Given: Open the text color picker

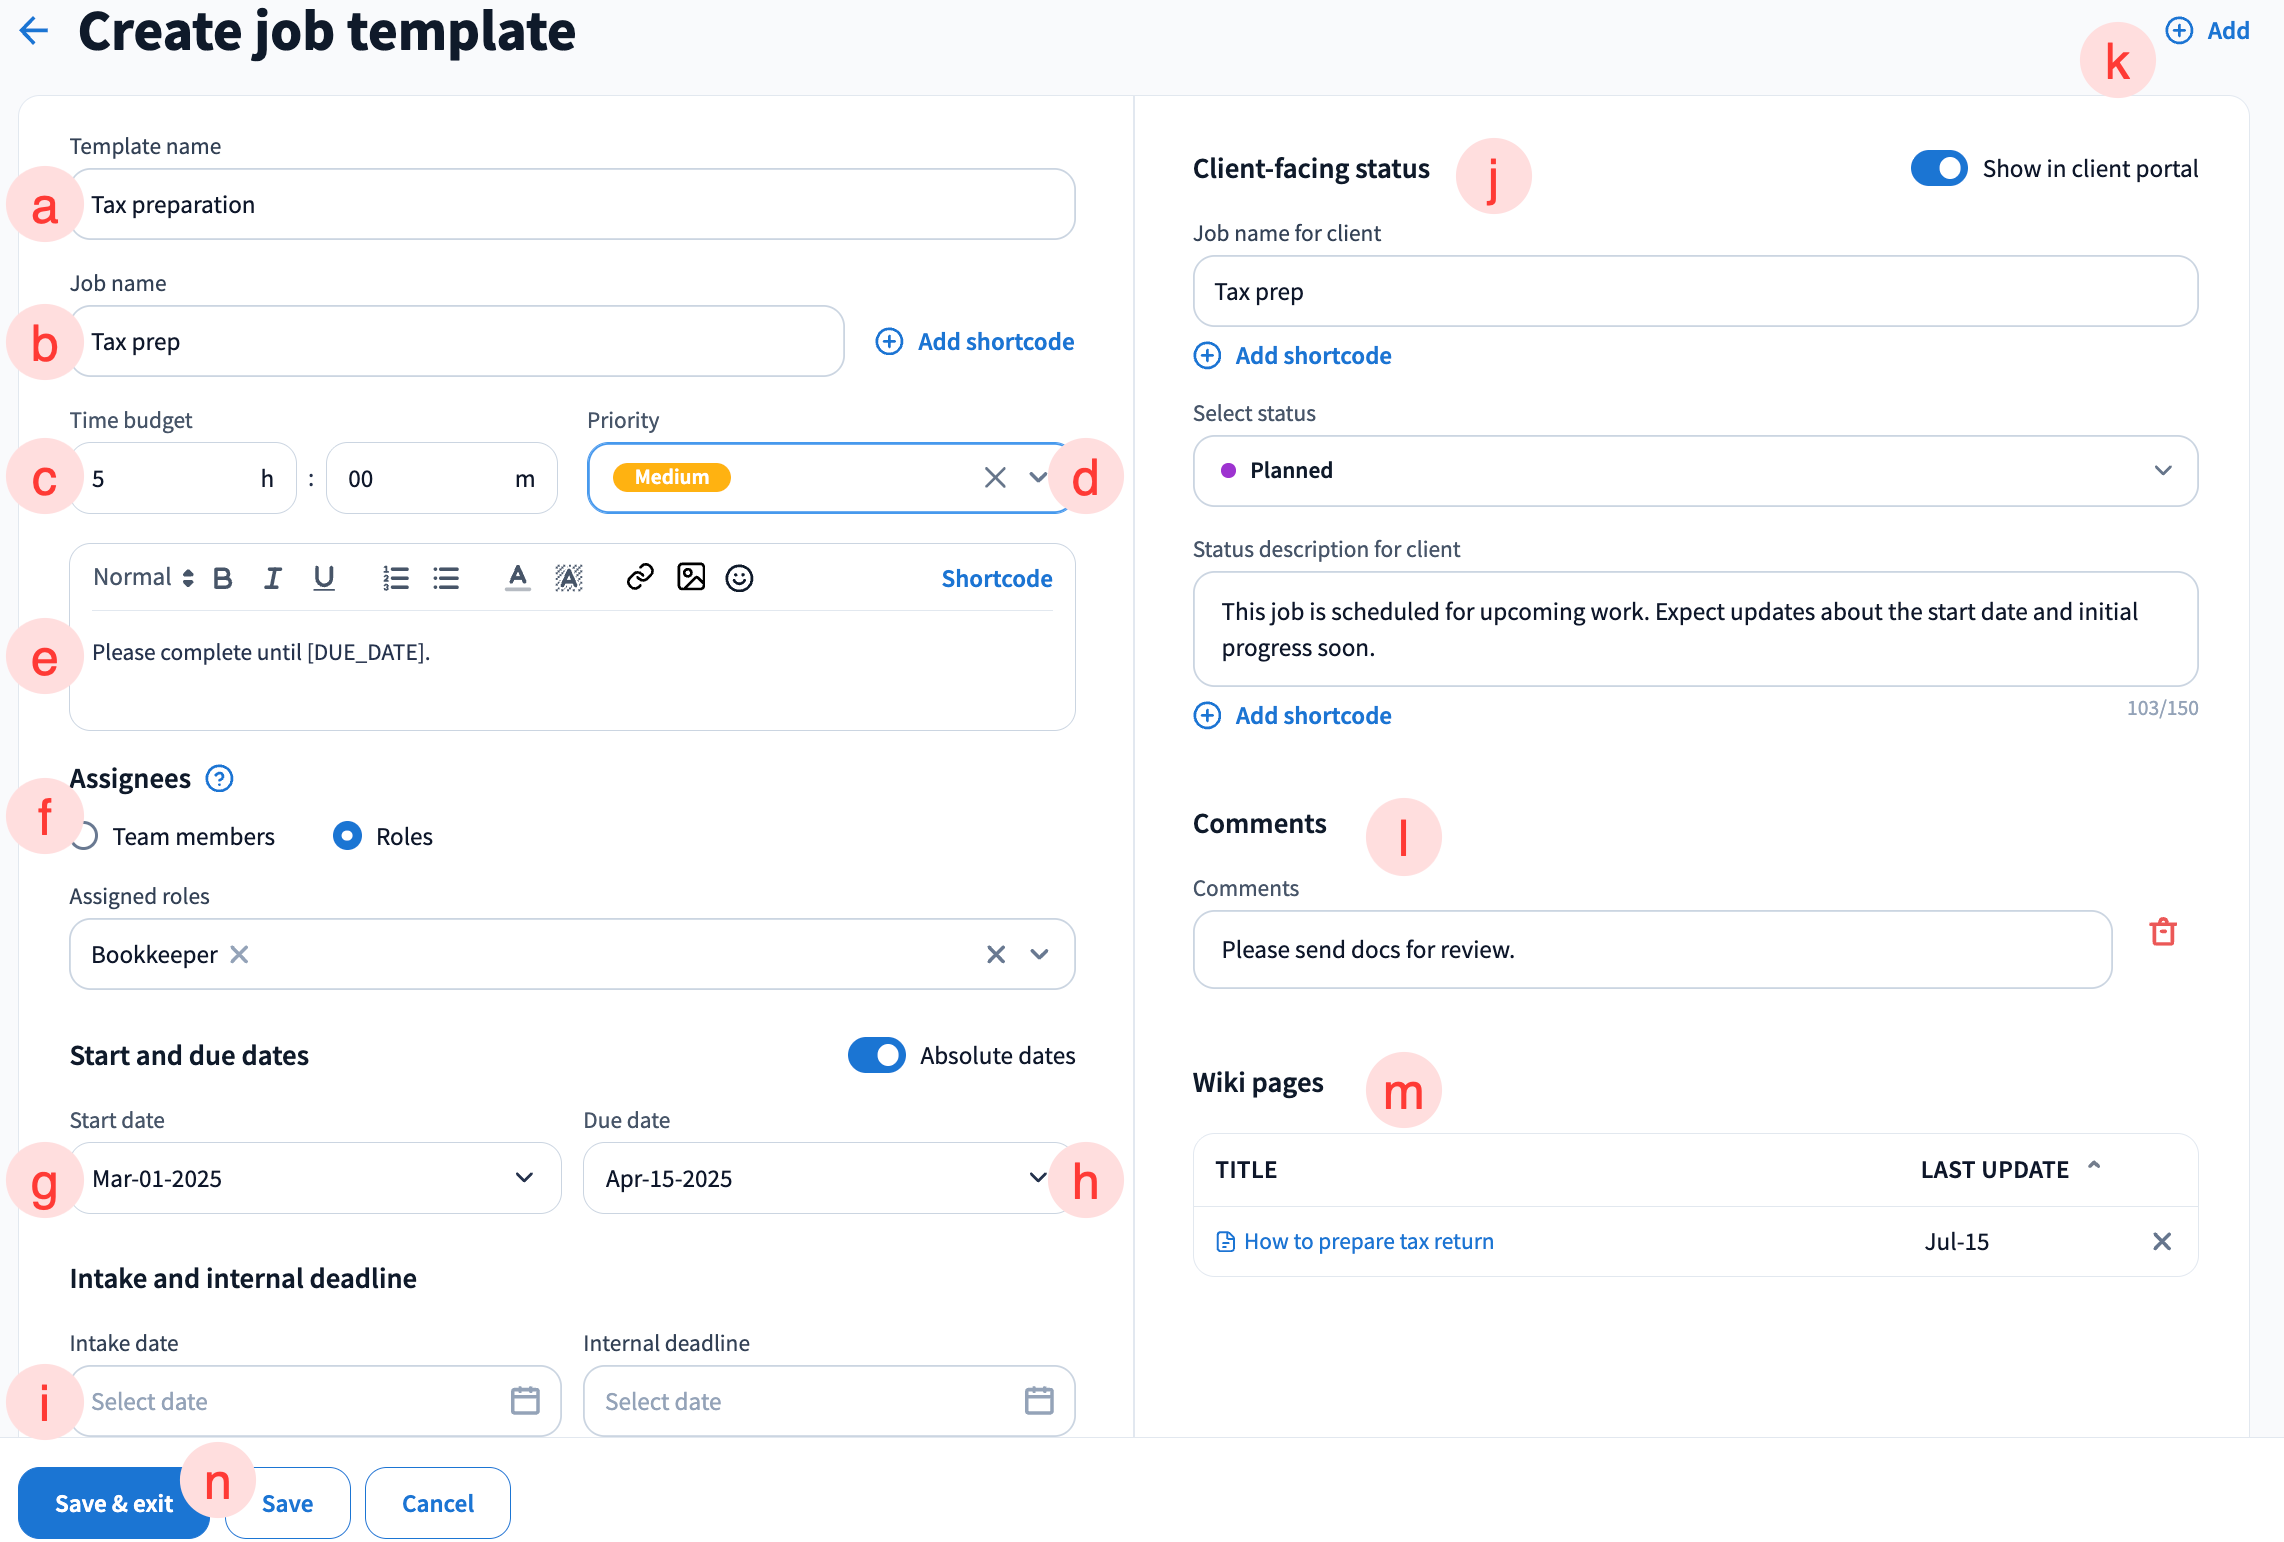Looking at the screenshot, I should coord(517,578).
